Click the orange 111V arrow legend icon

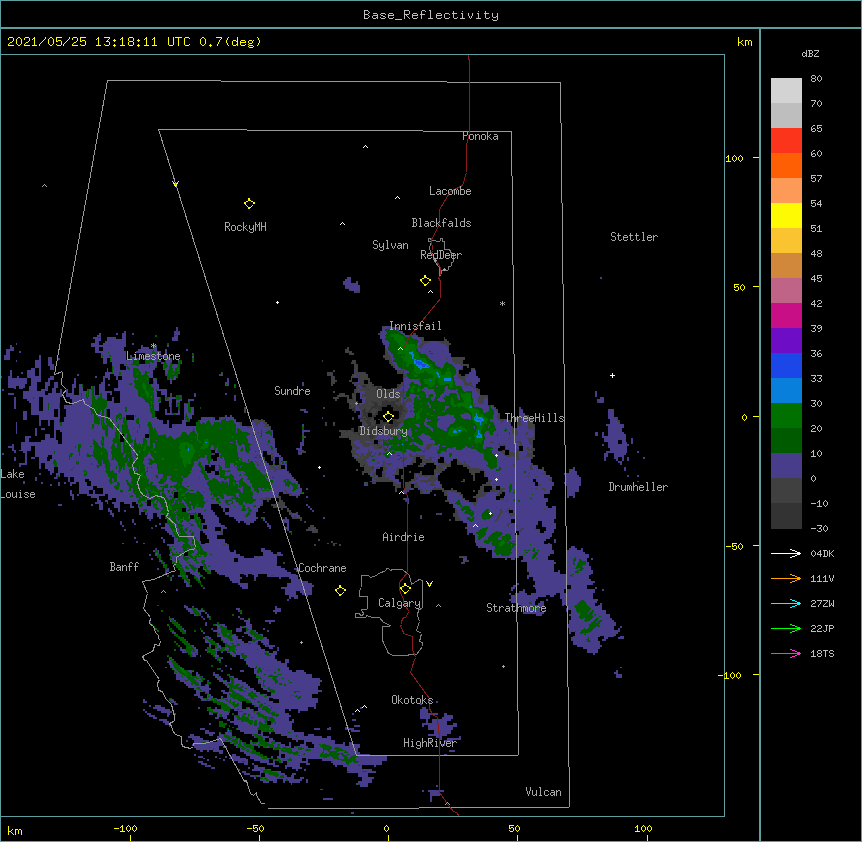(786, 579)
